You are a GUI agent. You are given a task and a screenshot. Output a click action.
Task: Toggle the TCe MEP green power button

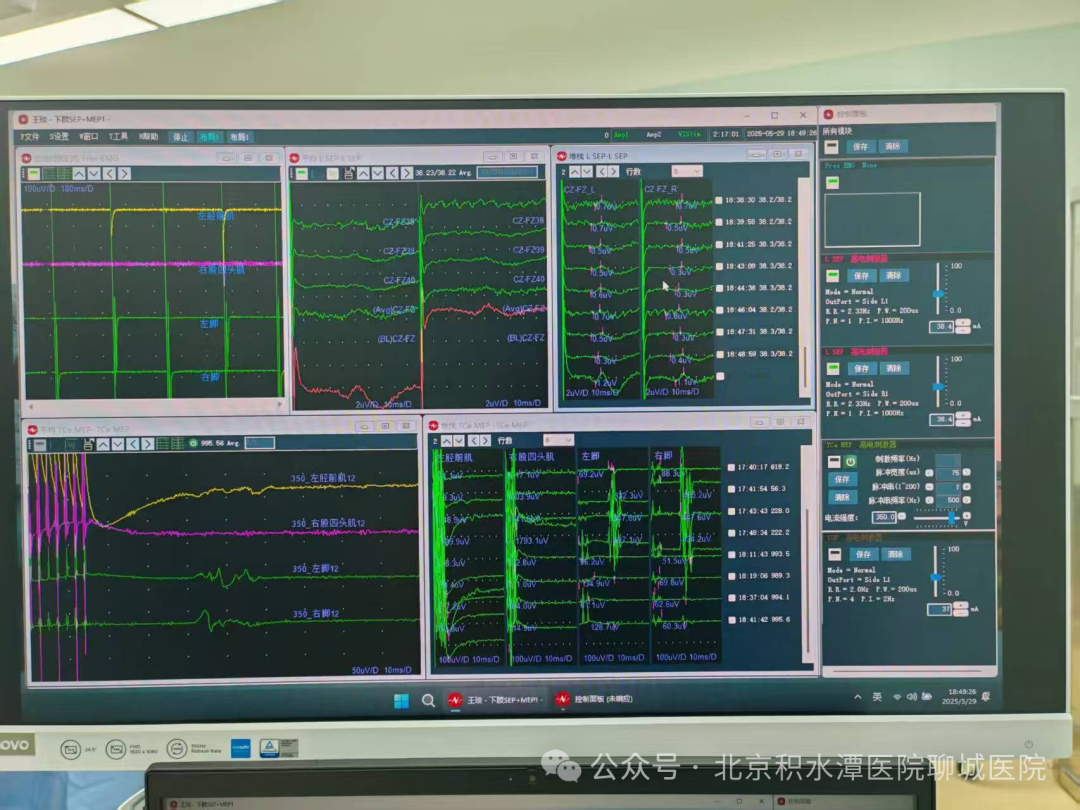(x=851, y=461)
